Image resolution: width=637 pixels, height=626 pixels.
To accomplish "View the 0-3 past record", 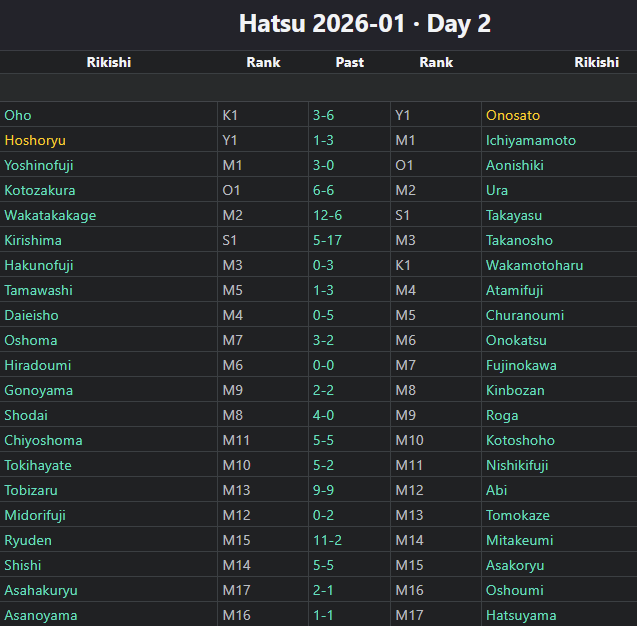I will click(x=323, y=265).
